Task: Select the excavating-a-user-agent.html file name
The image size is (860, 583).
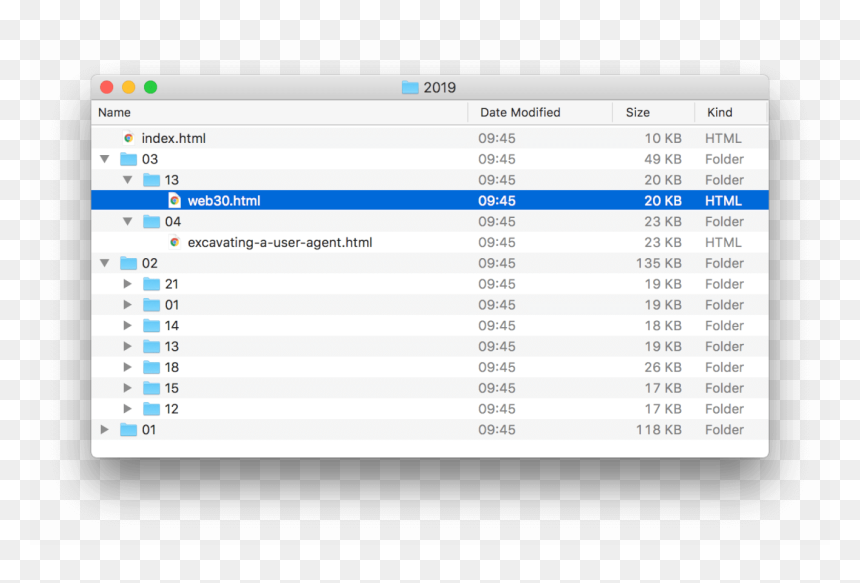Action: [x=280, y=242]
